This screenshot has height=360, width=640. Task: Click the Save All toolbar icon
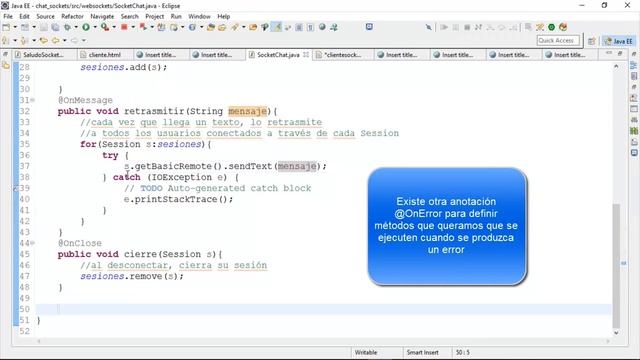[55, 27]
